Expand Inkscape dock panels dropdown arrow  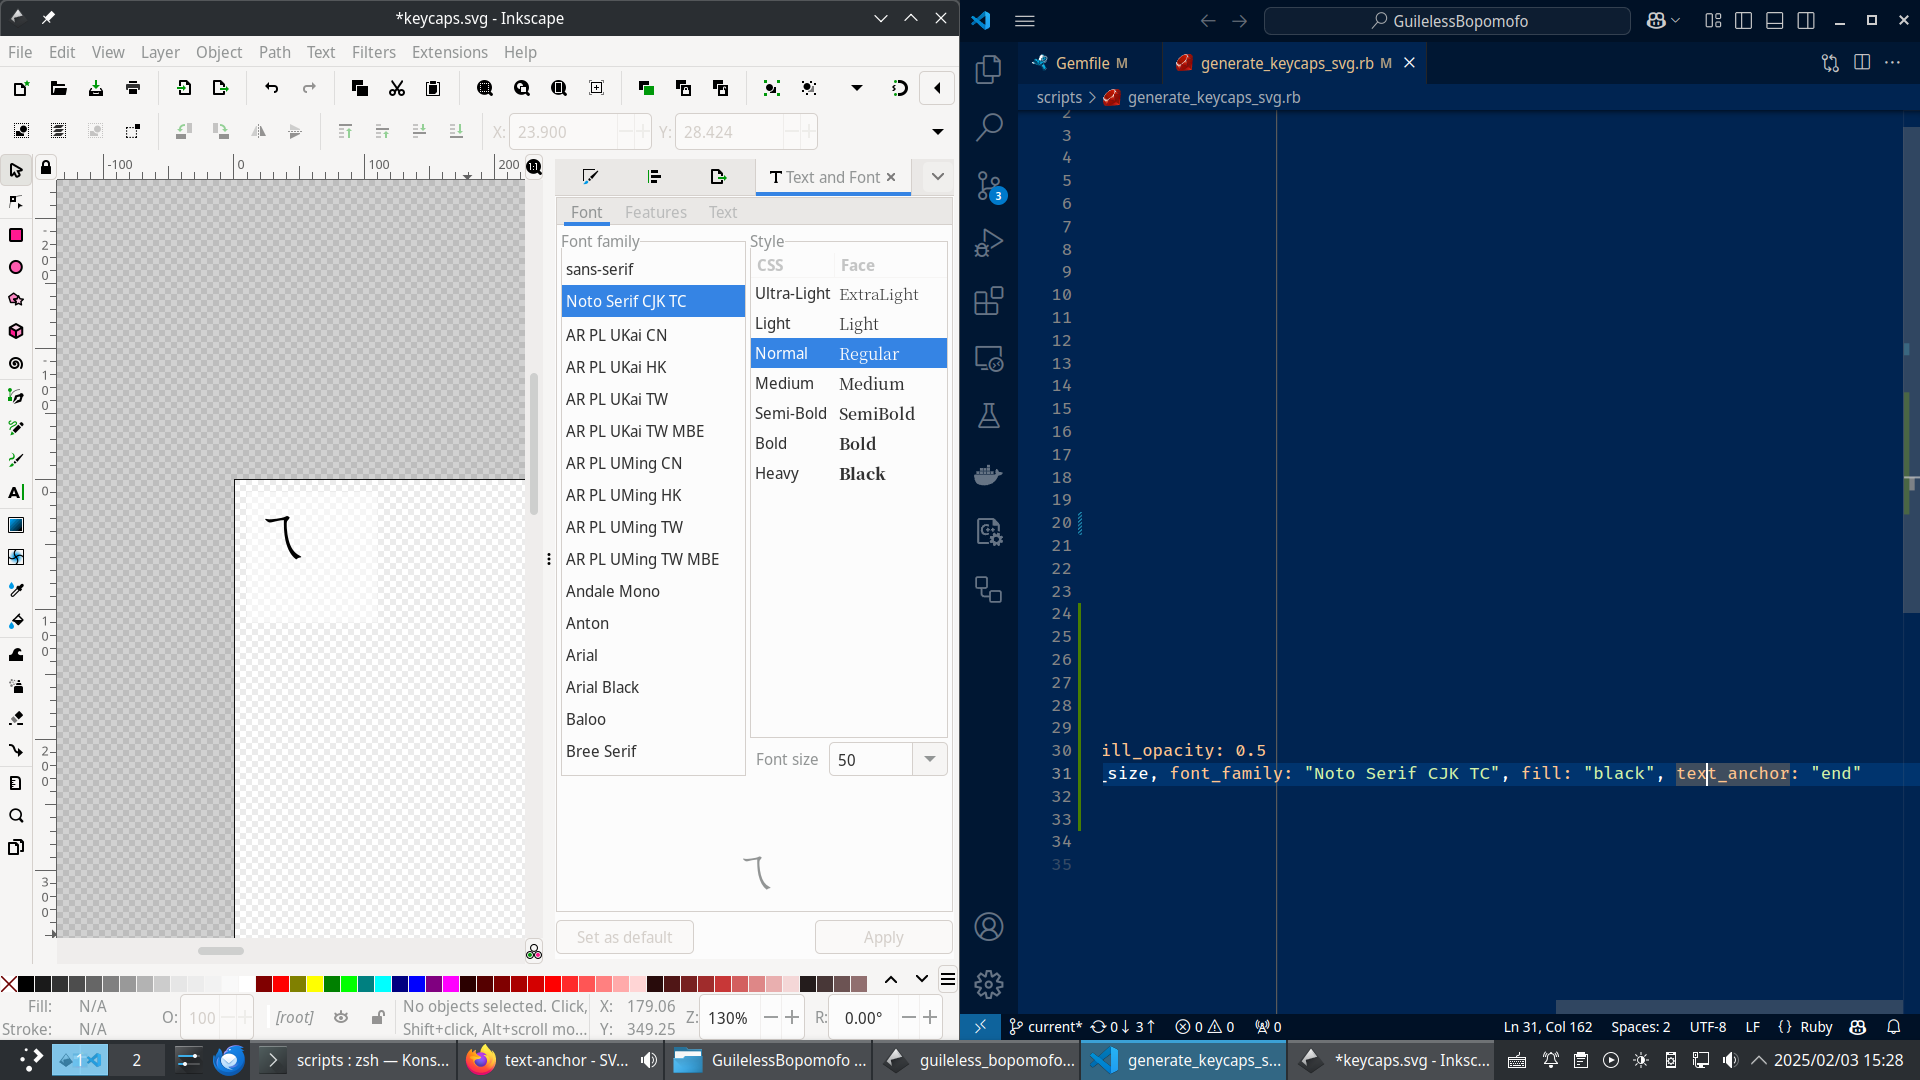[x=937, y=177]
